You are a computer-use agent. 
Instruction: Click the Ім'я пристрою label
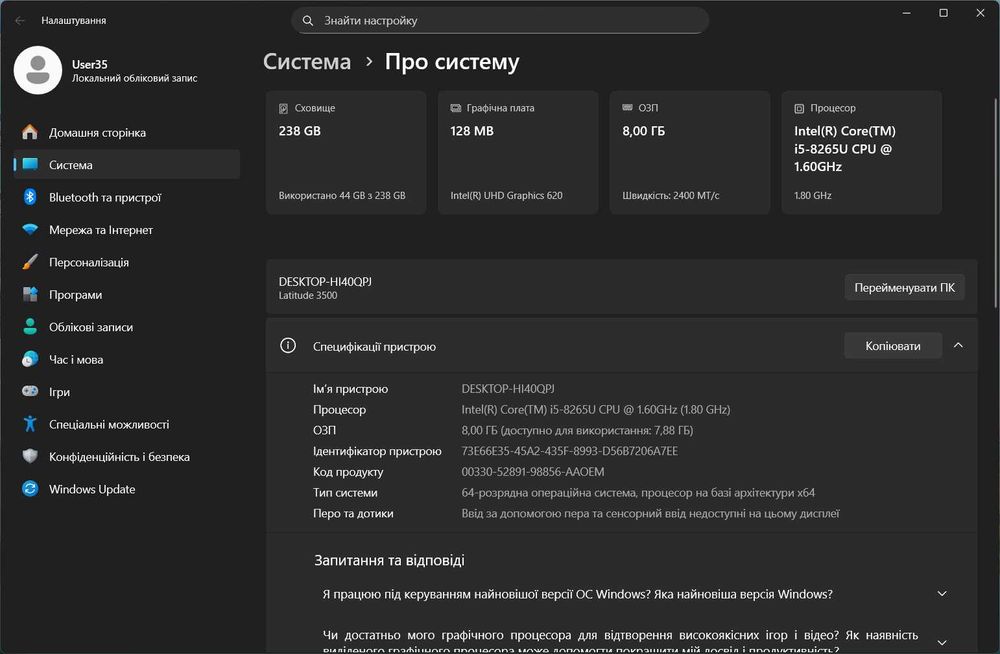point(350,389)
